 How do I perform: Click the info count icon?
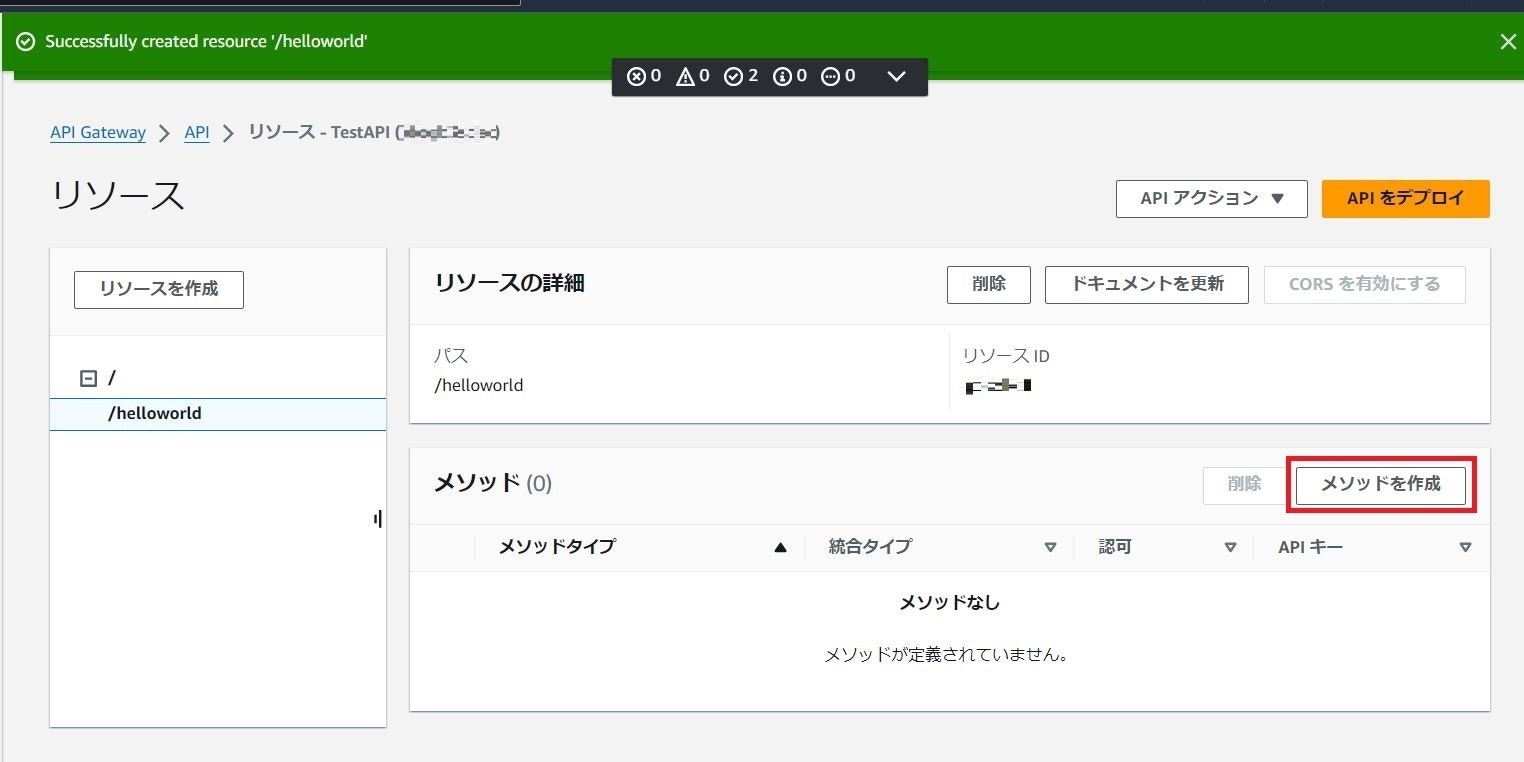tap(783, 76)
